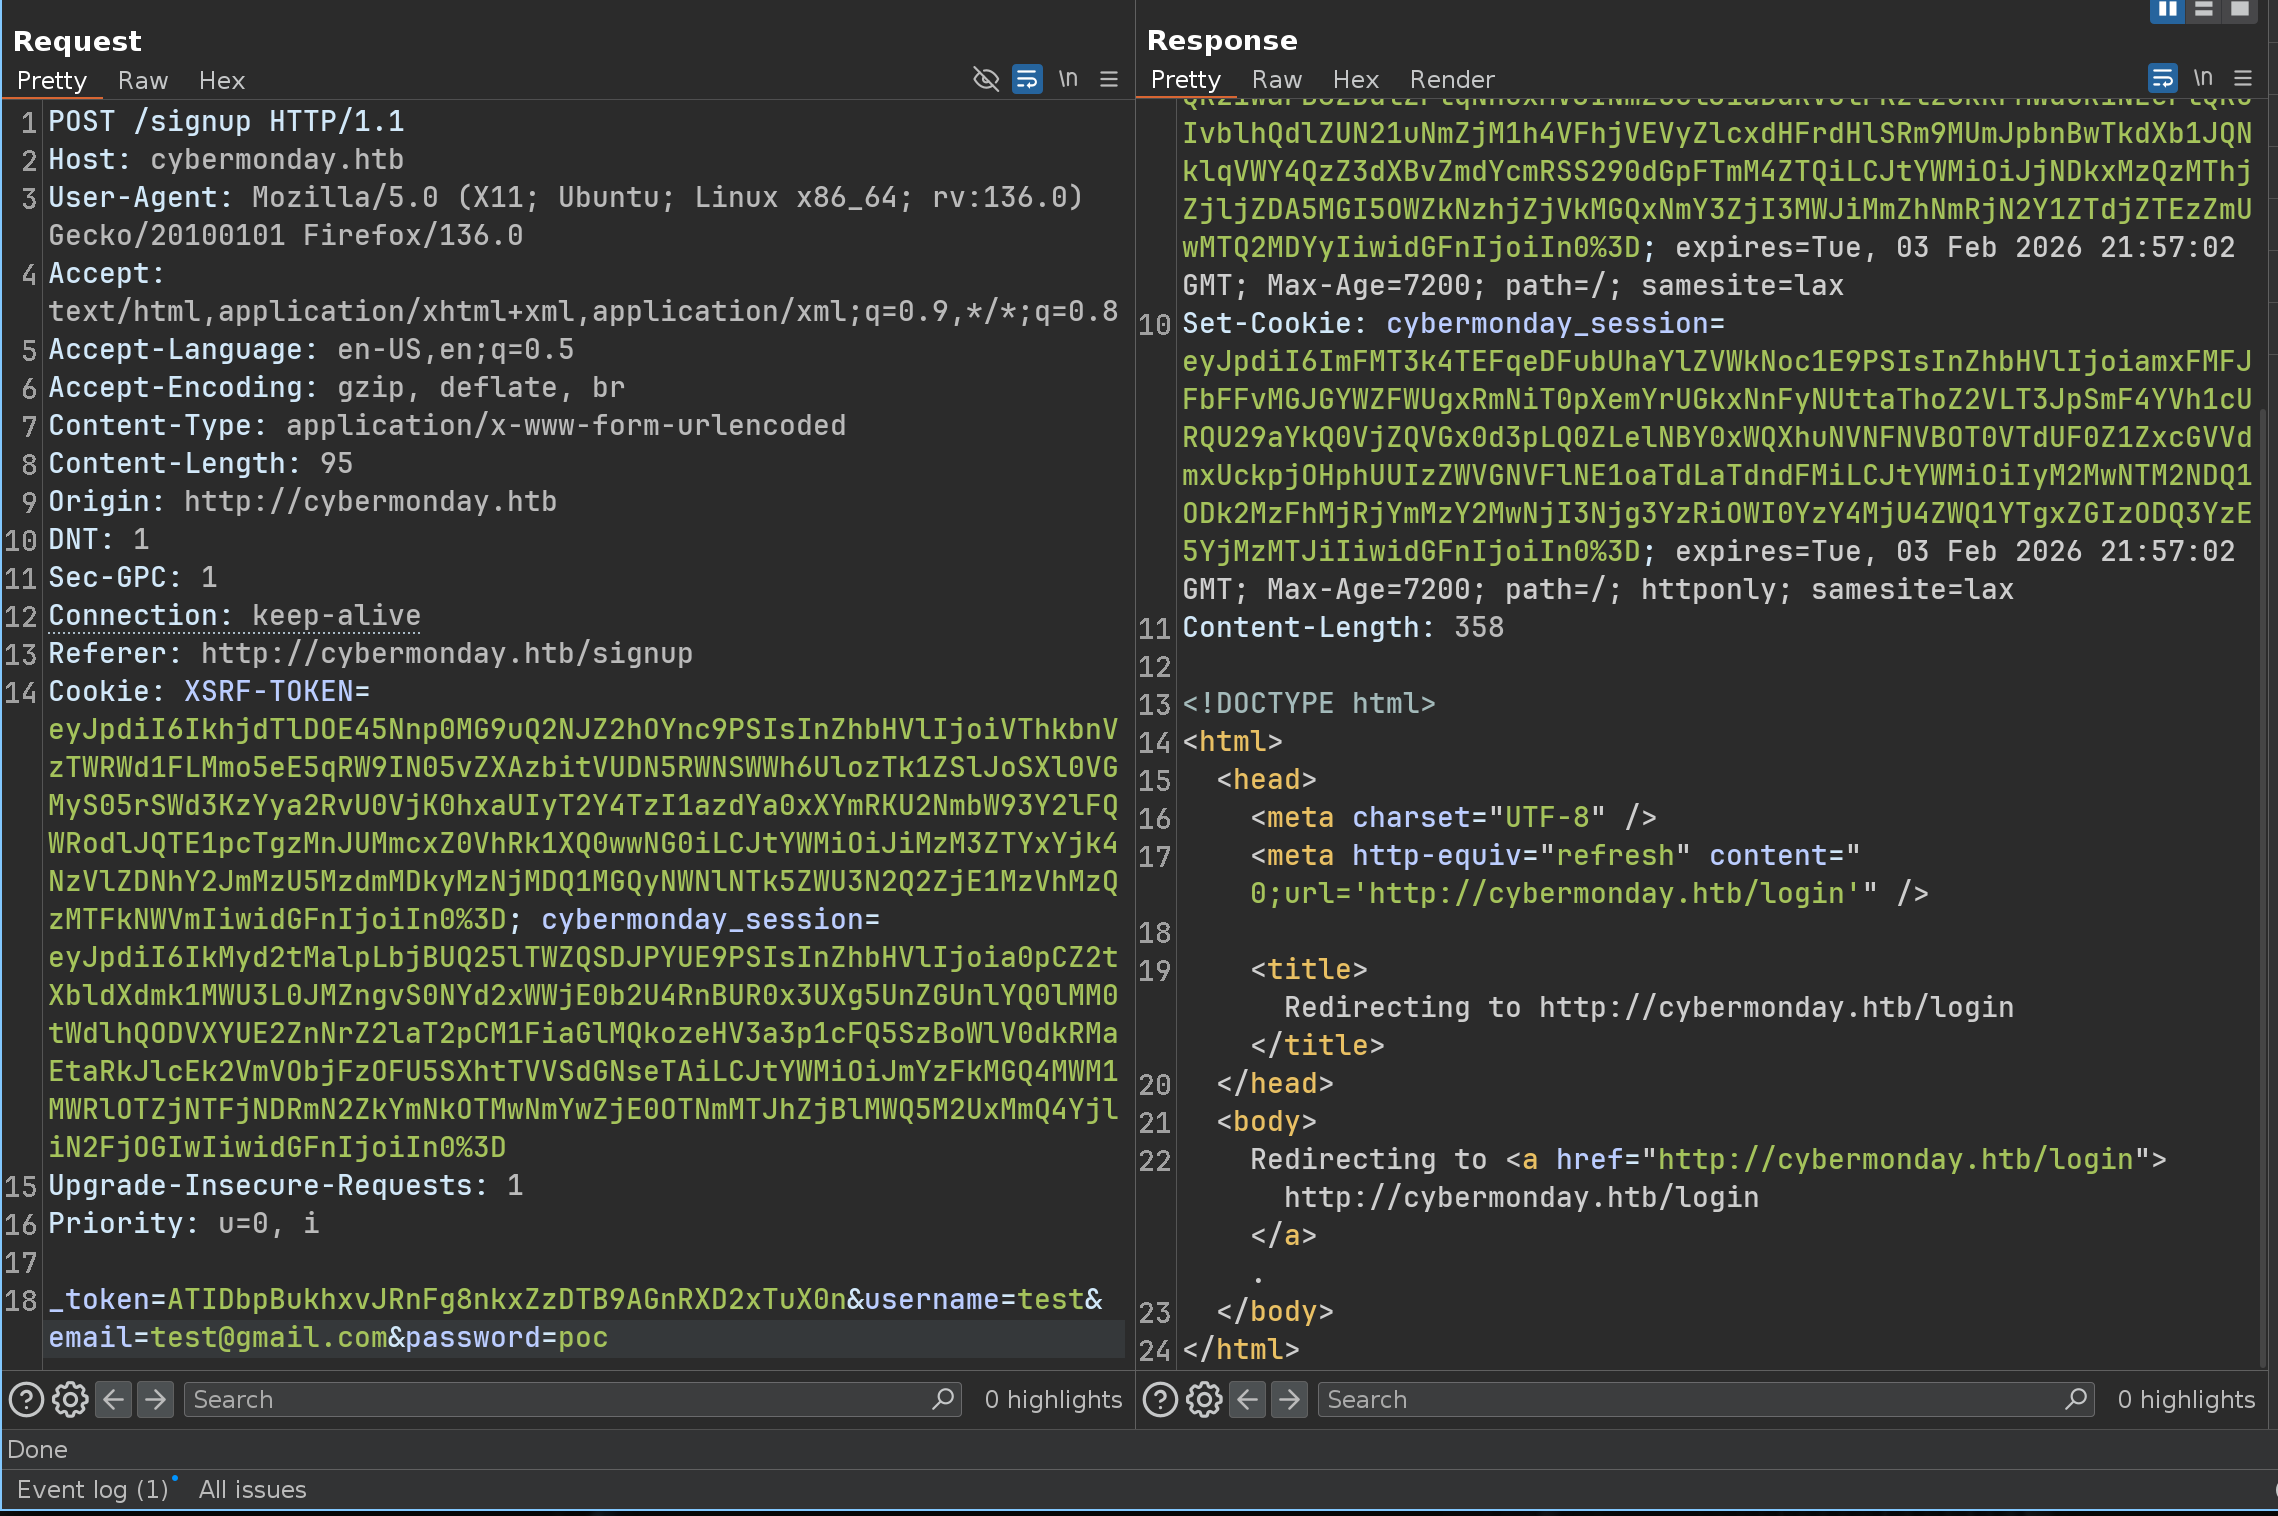Toggle \n non-printable chars in Response
This screenshot has width=2278, height=1516.
pos(2202,78)
